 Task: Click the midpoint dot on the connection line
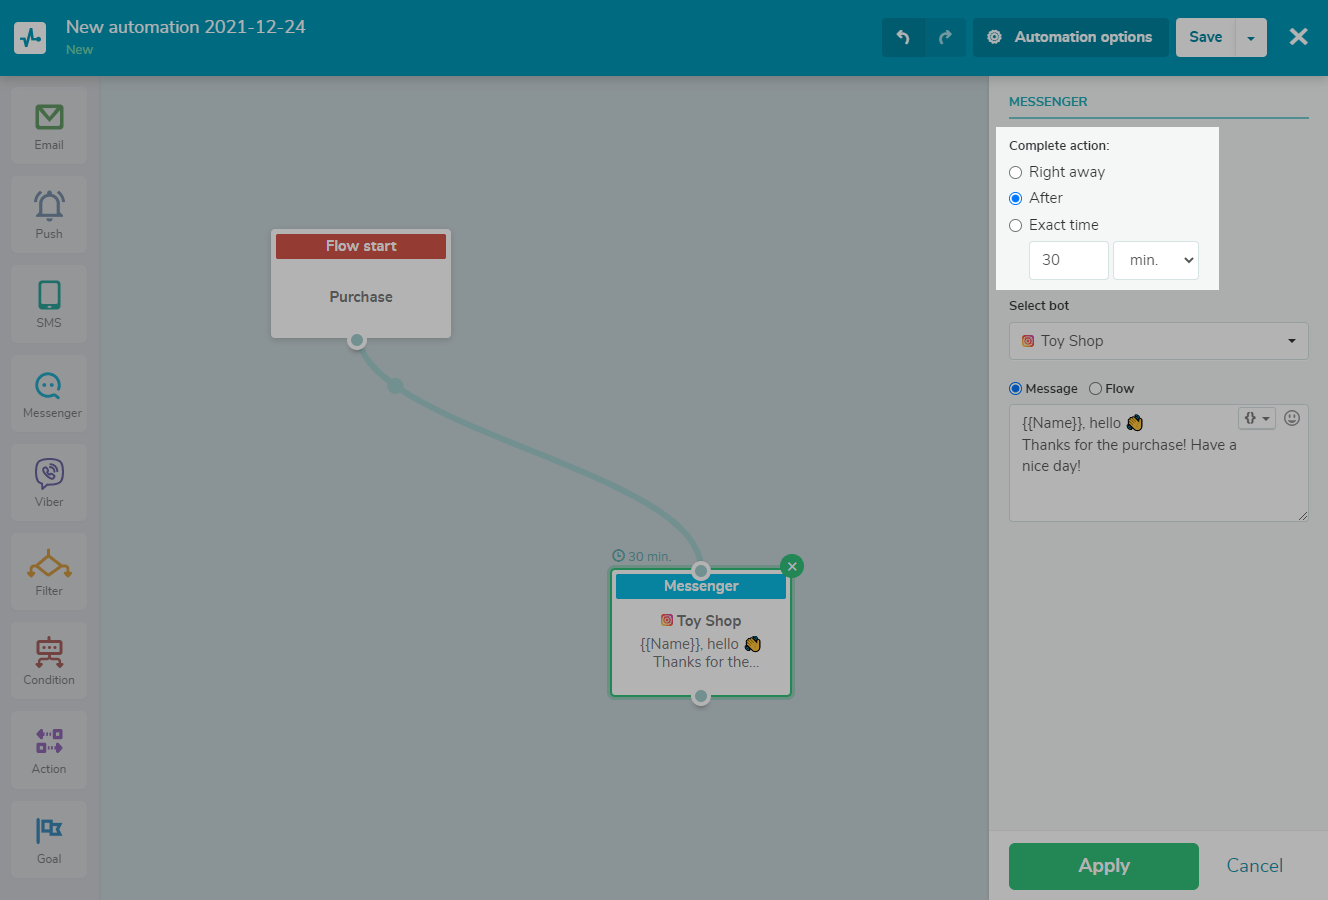point(395,386)
